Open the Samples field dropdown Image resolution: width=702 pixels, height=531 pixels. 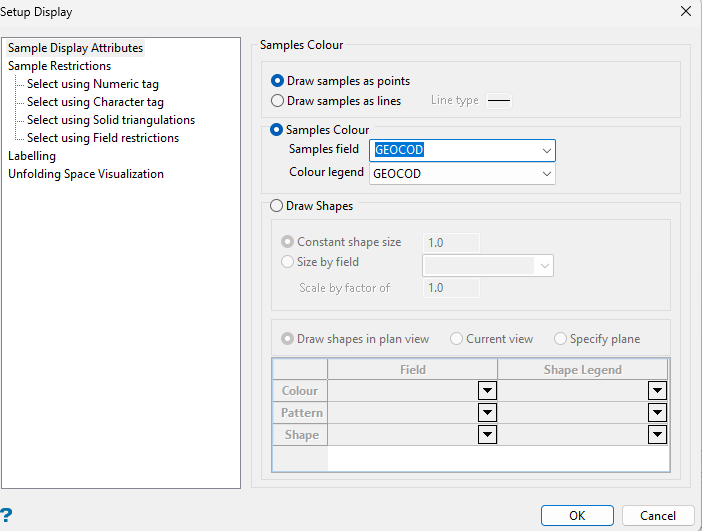pyautogui.click(x=546, y=150)
